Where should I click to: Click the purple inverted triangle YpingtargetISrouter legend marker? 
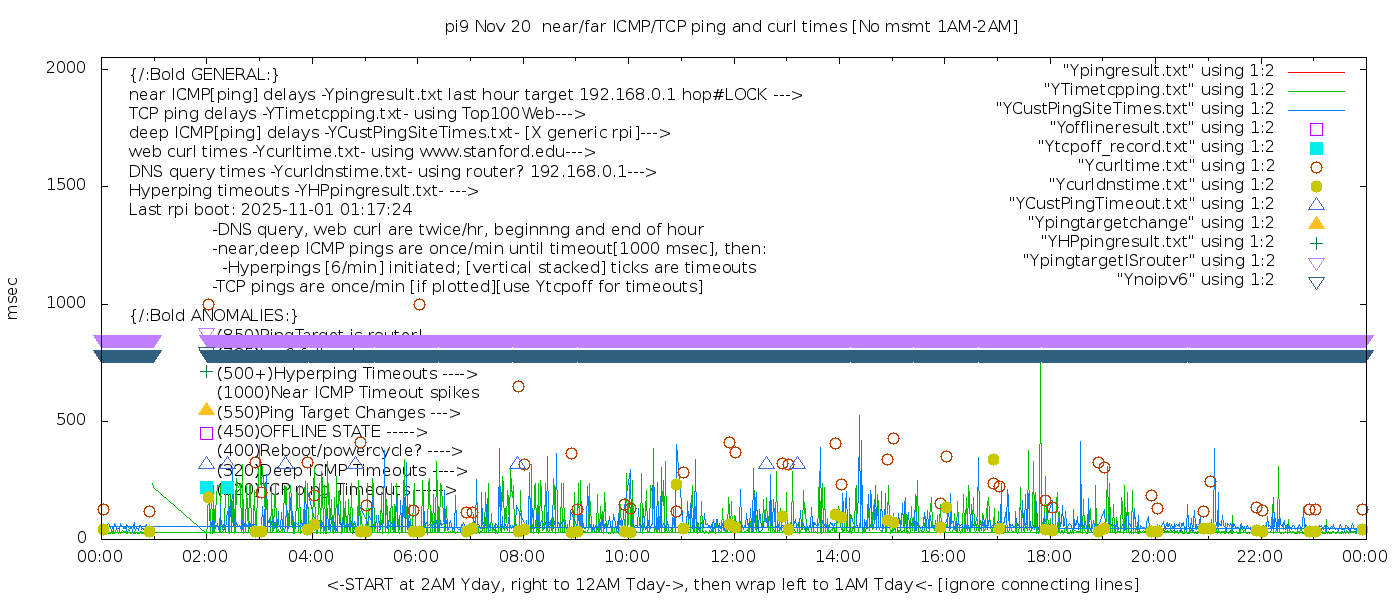click(1316, 262)
